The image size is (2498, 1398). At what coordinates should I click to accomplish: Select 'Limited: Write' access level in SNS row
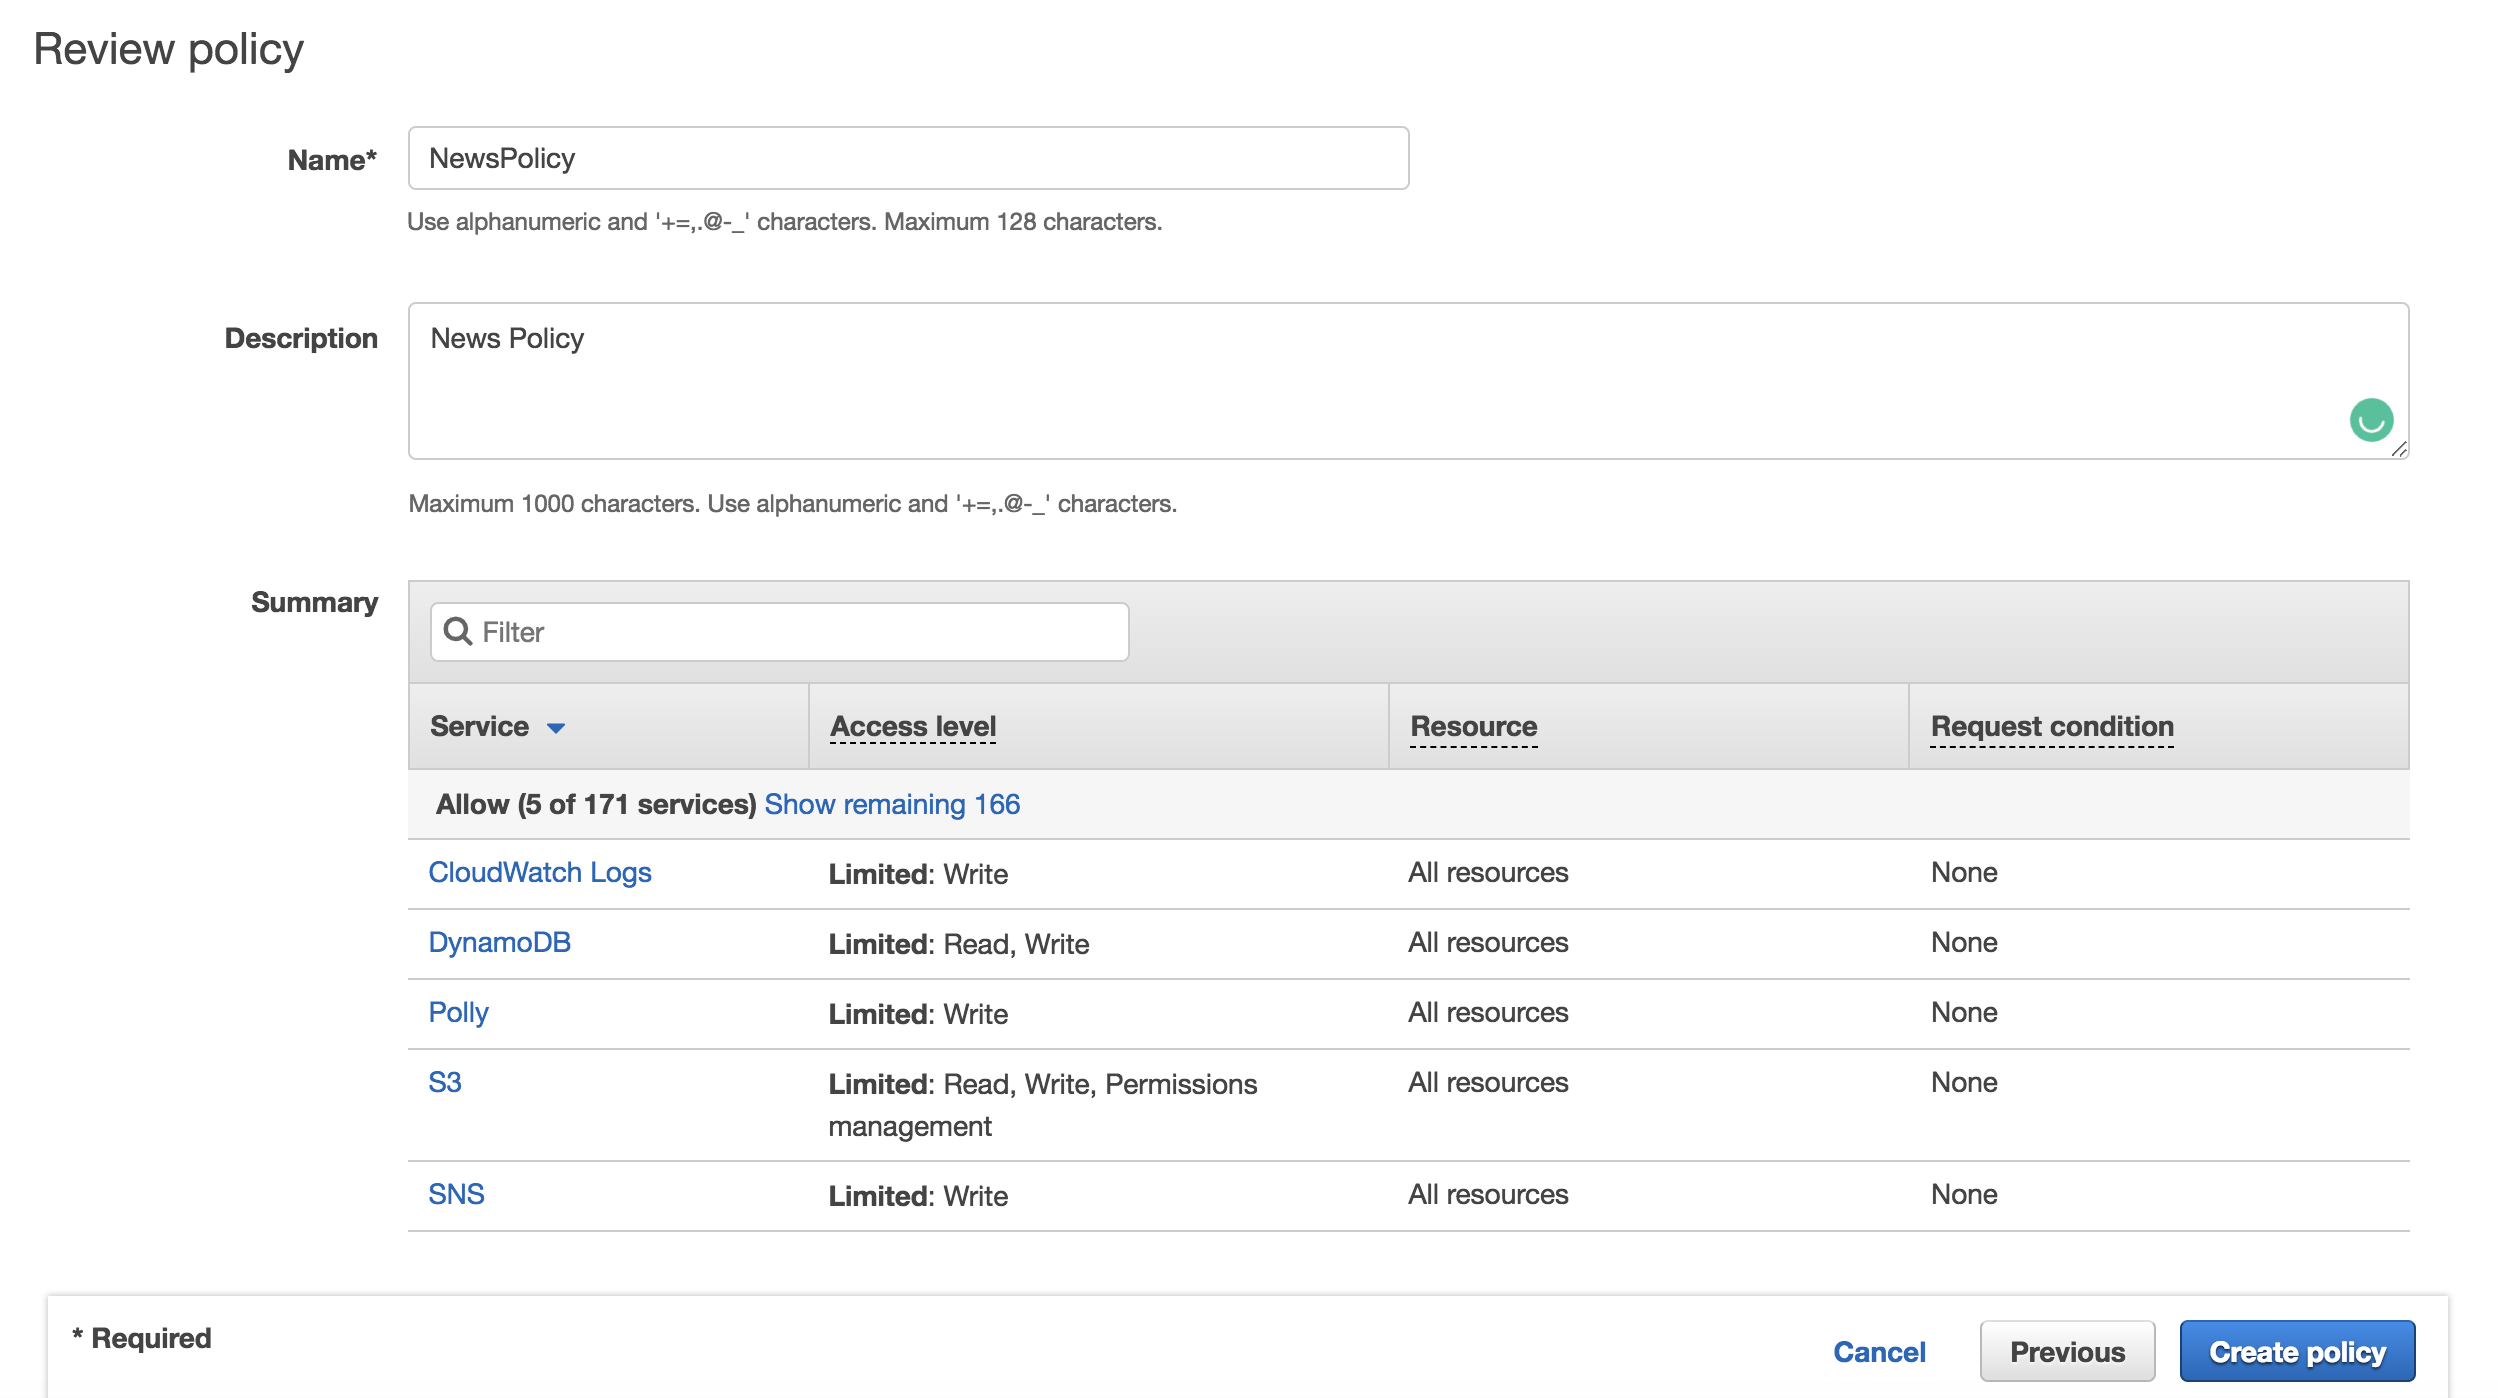918,1196
